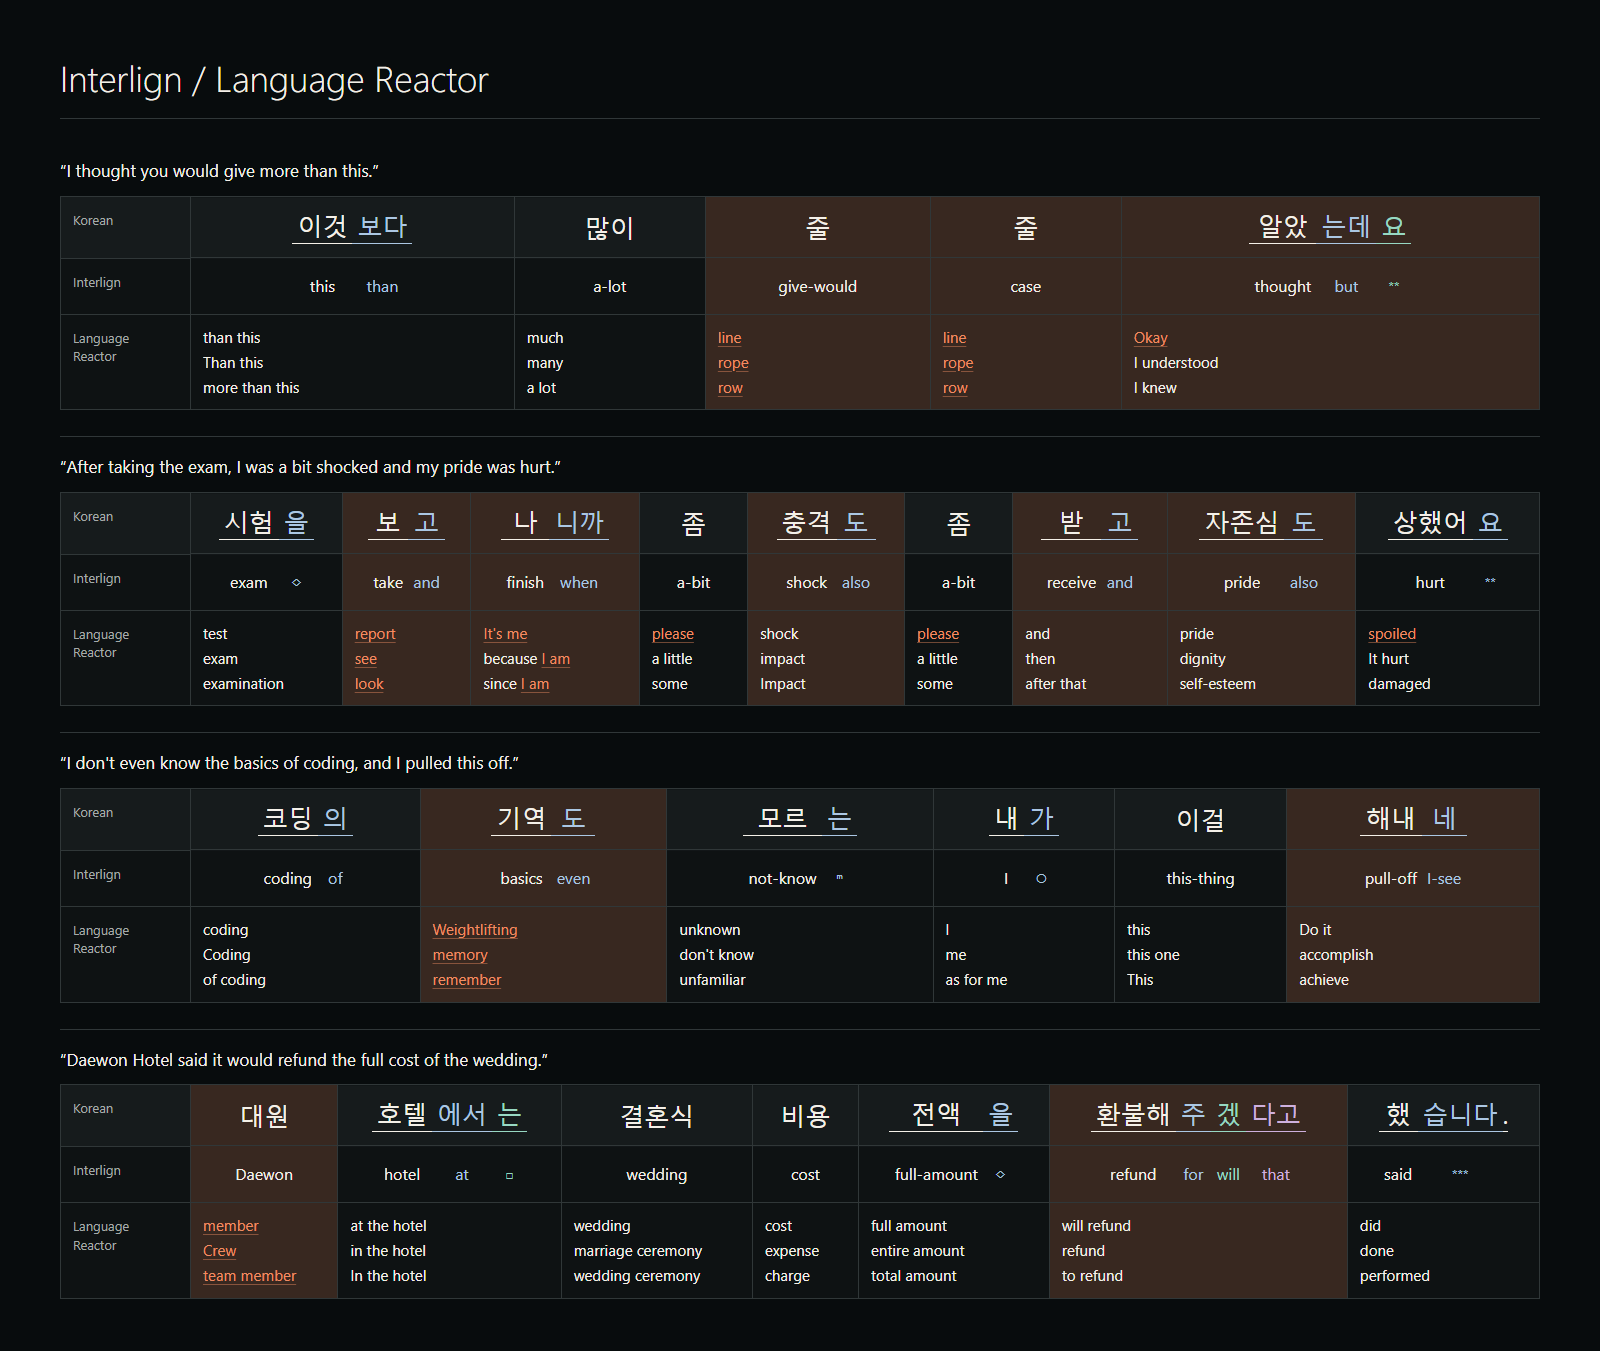1600x1351 pixels.
Task: Click the diamond marker after 'exam'
Action: [x=296, y=583]
